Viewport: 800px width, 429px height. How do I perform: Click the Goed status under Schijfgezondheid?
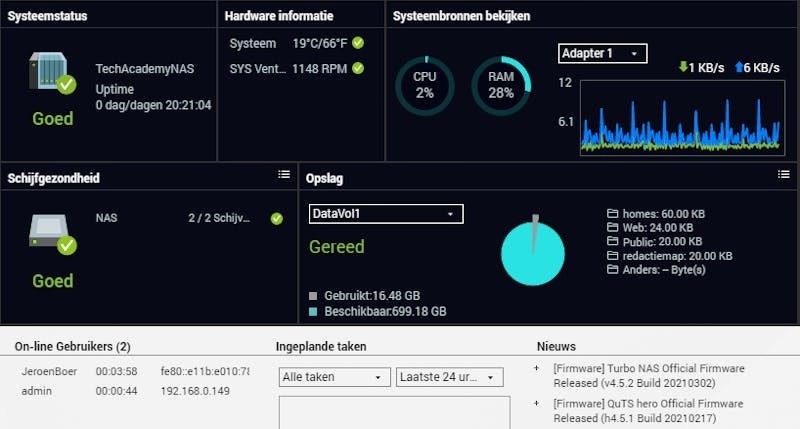(53, 281)
